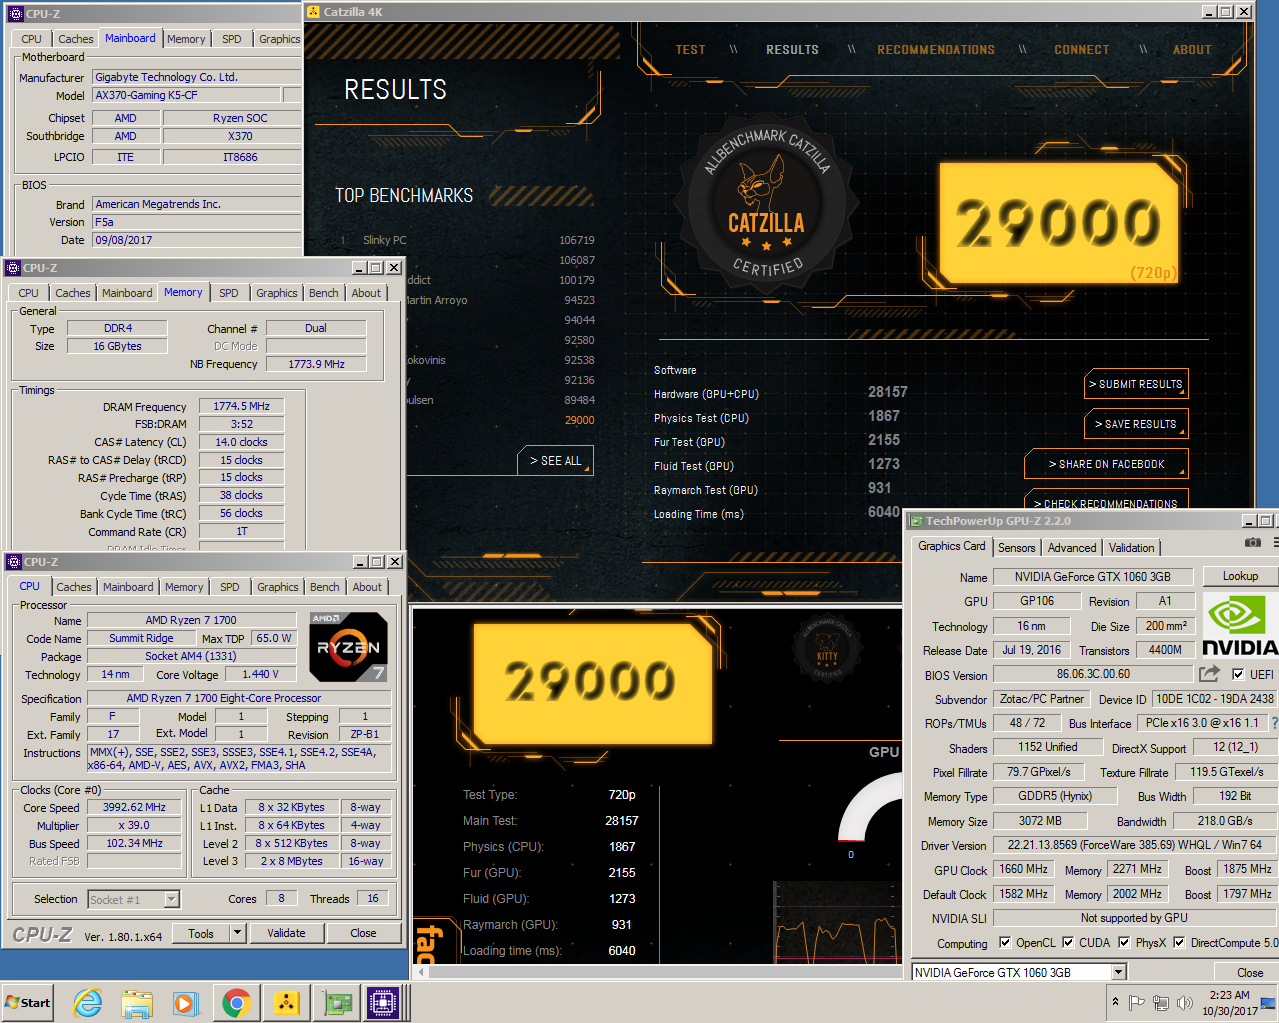Click the Ryzen 7 logo in CPU-Z
The width and height of the screenshot is (1279, 1023).
pos(348,647)
